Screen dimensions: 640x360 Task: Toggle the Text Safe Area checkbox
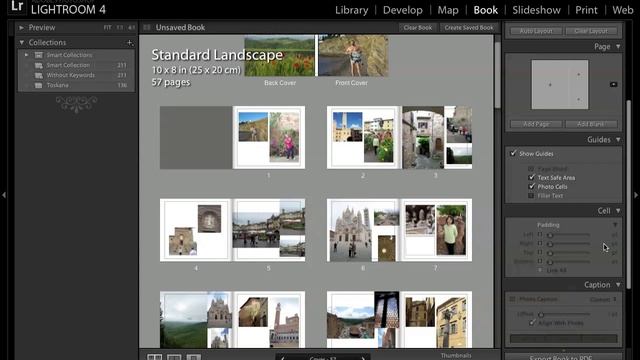pos(531,178)
